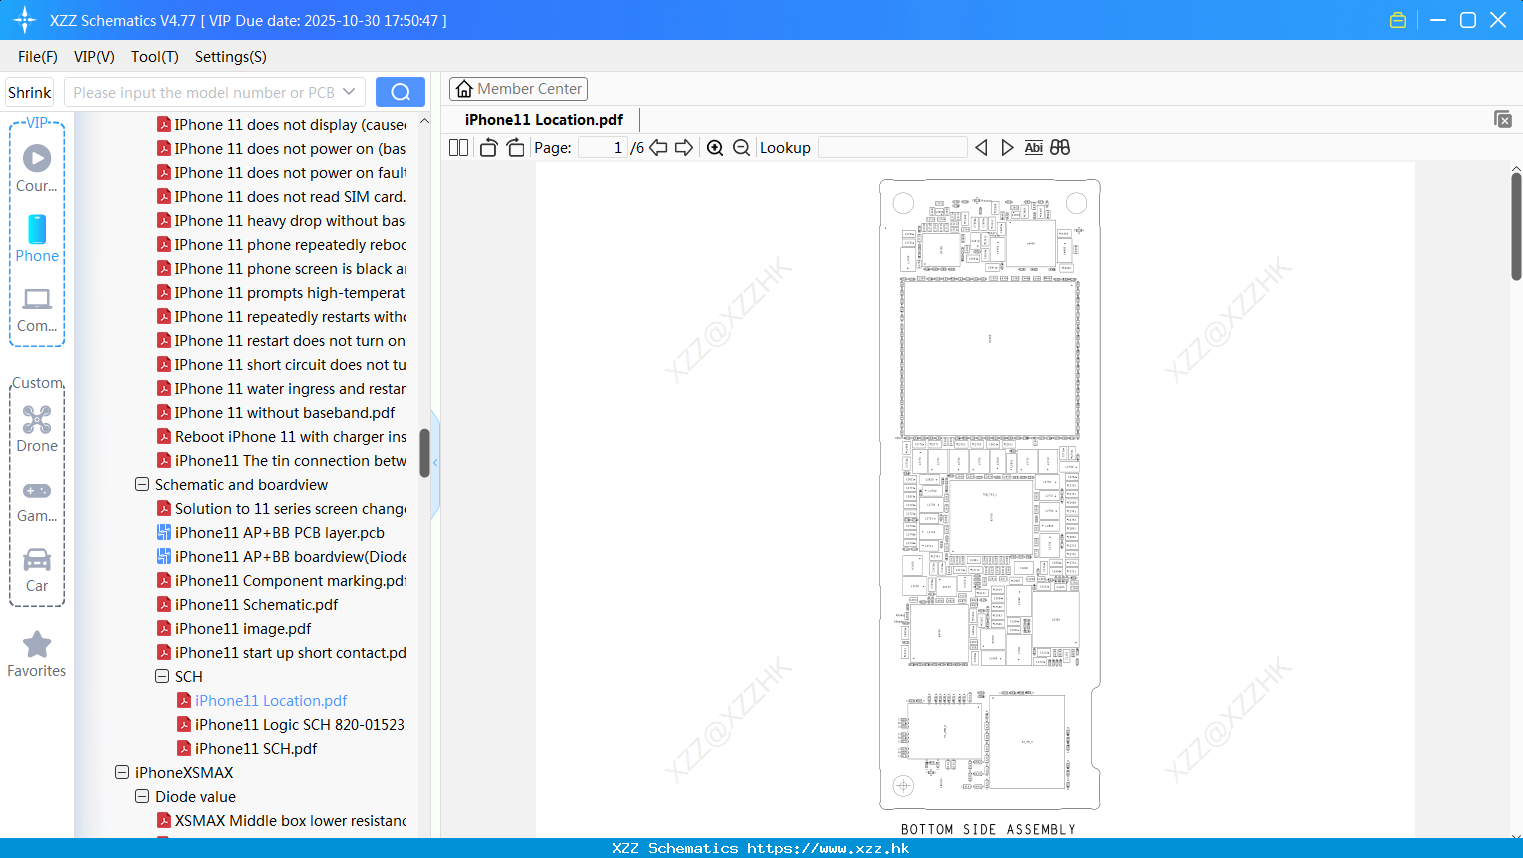Open iPhone 11 heavy drop without baseband
Screen dimensions: 1523x858
290,220
